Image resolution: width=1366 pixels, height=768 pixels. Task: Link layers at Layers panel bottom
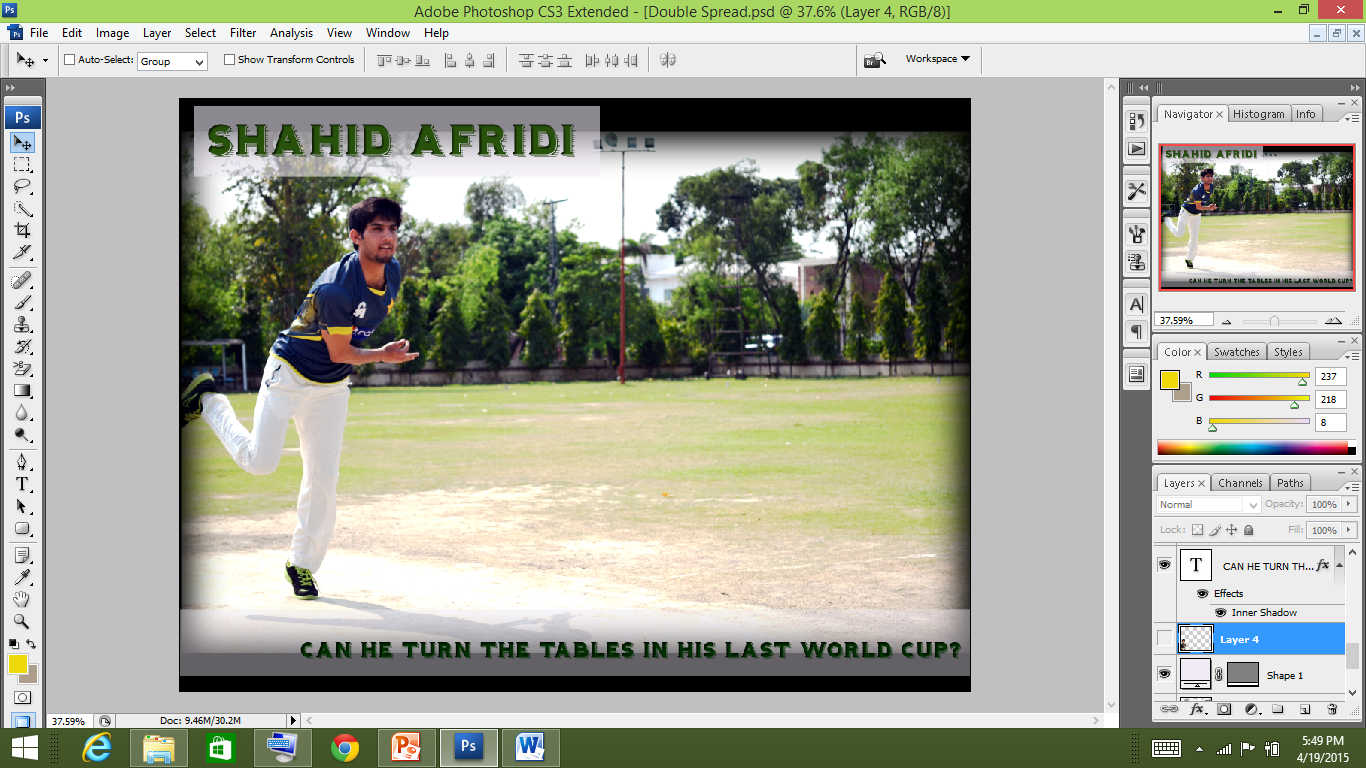click(x=1168, y=709)
